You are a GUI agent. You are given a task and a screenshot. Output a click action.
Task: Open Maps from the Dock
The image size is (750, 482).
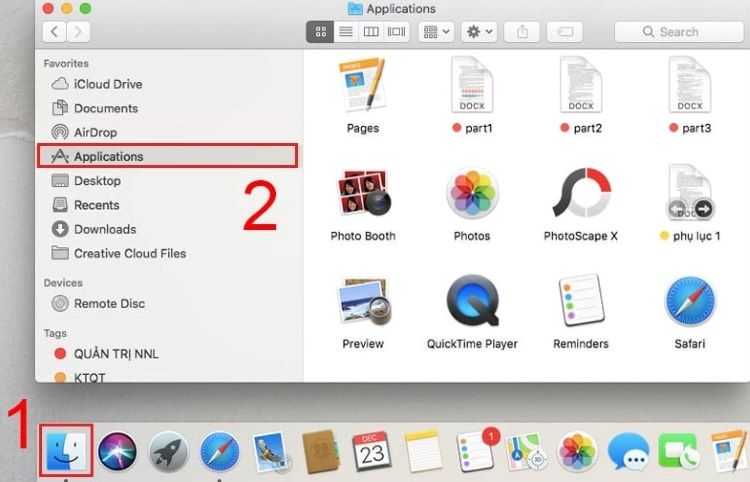(x=526, y=451)
